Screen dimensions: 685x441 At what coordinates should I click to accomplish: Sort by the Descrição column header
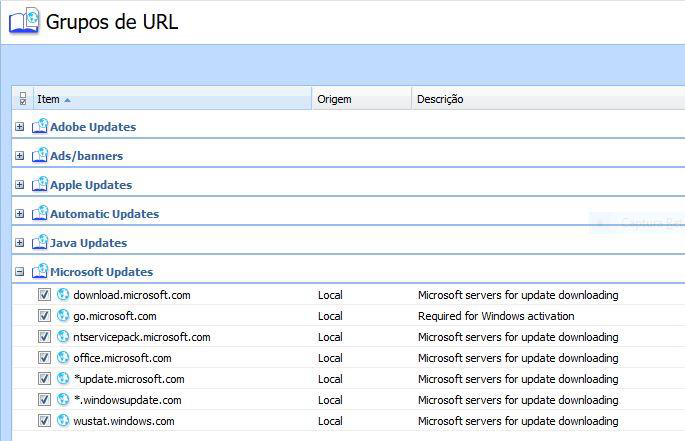[548, 99]
